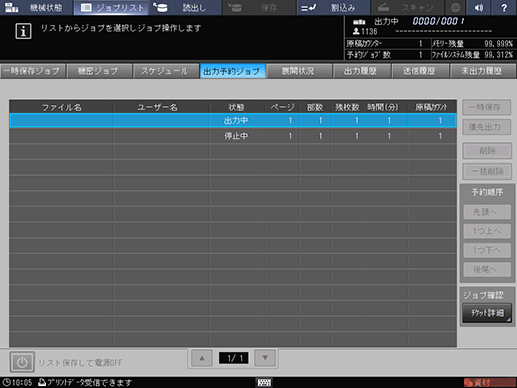Move job to end with 後尾へ

click(487, 269)
